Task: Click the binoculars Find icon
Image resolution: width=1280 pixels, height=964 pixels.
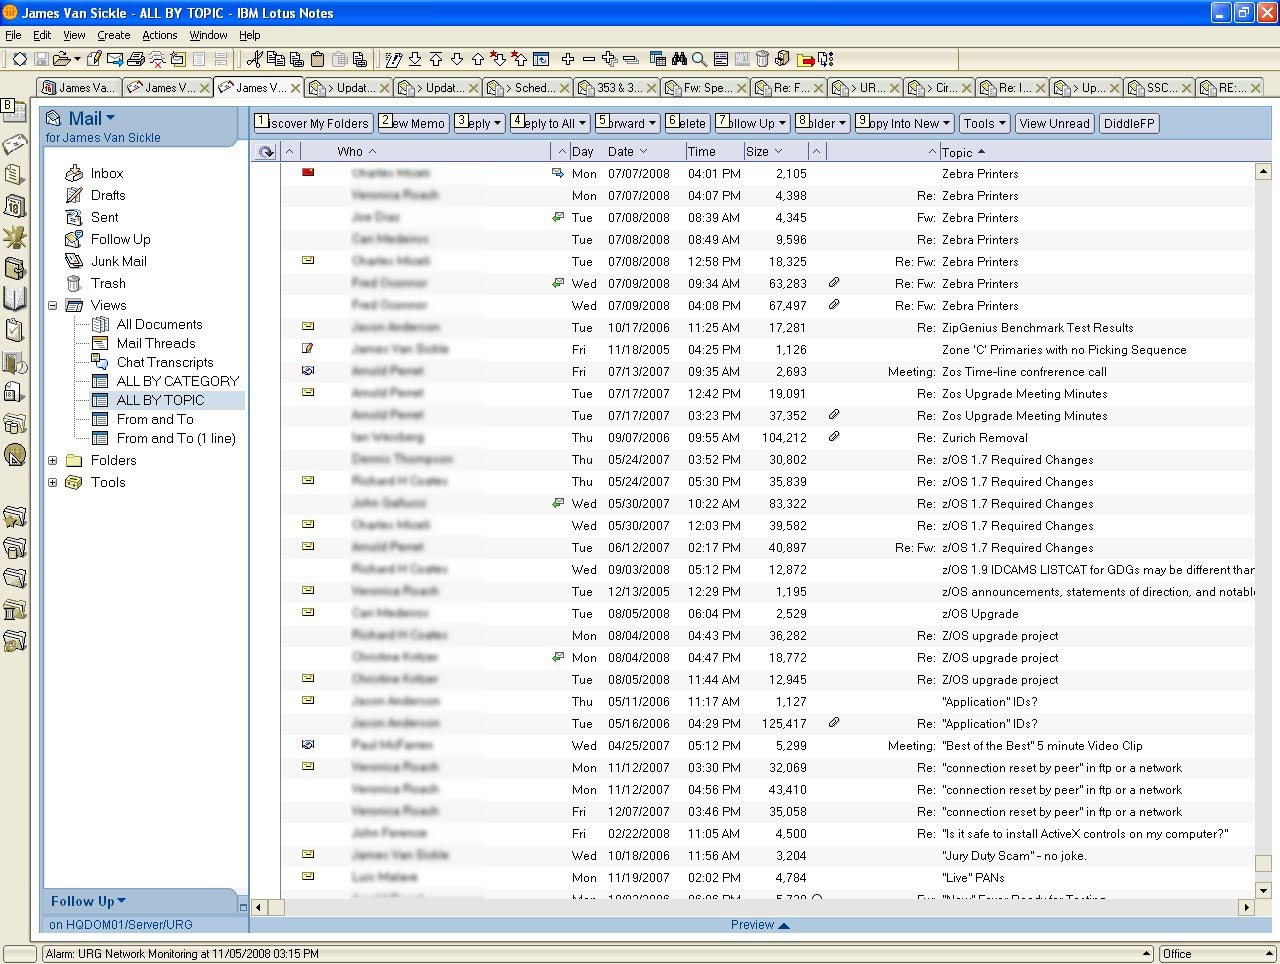Action: tap(680, 59)
